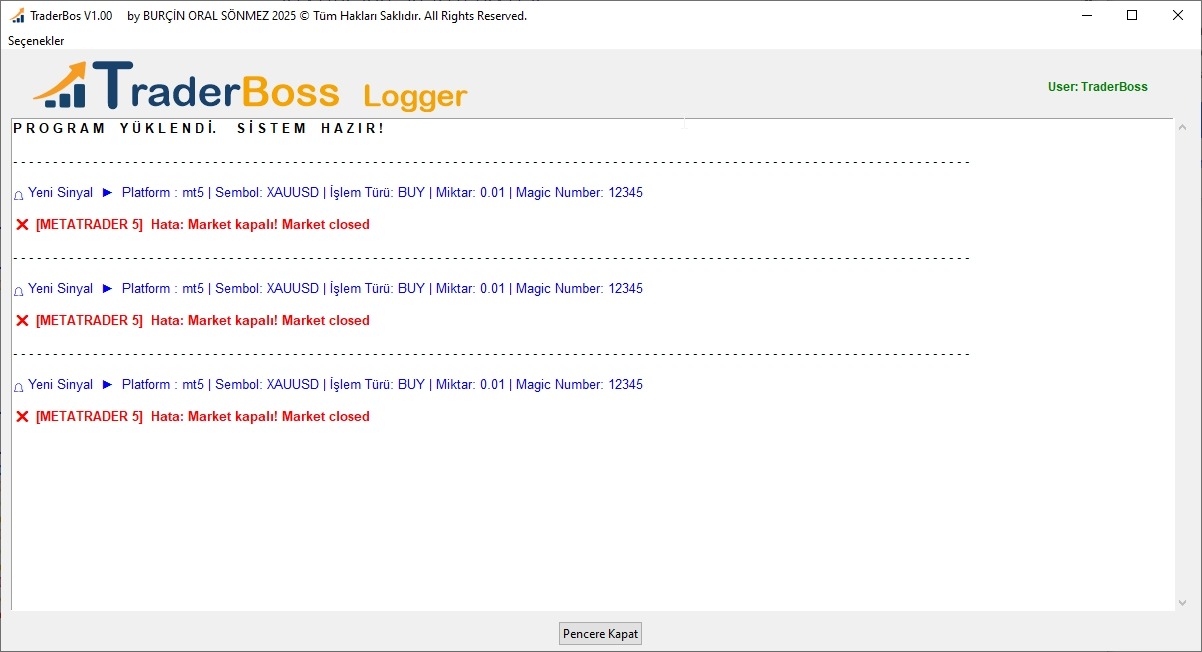Click the red X on the first Market closed error
Image resolution: width=1202 pixels, height=652 pixels.
click(x=22, y=224)
